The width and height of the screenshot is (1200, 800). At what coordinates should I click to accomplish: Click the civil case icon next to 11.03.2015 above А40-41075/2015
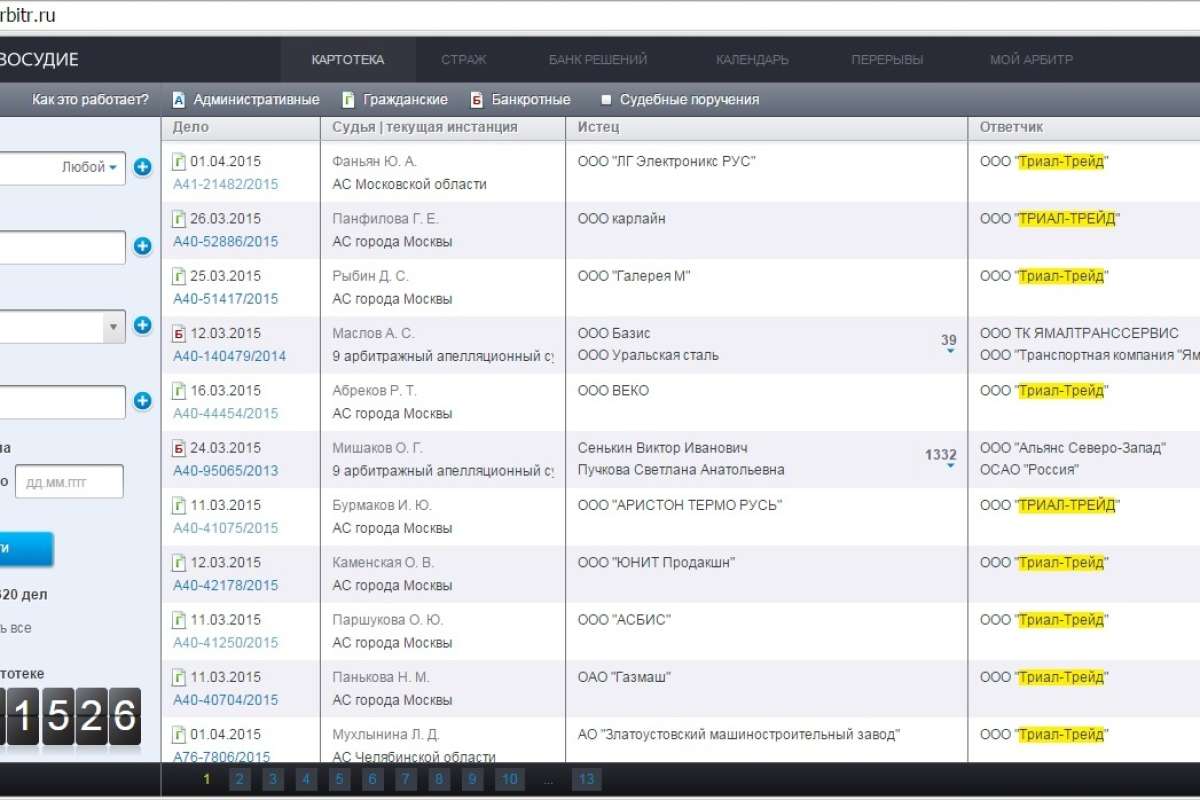[x=180, y=505]
